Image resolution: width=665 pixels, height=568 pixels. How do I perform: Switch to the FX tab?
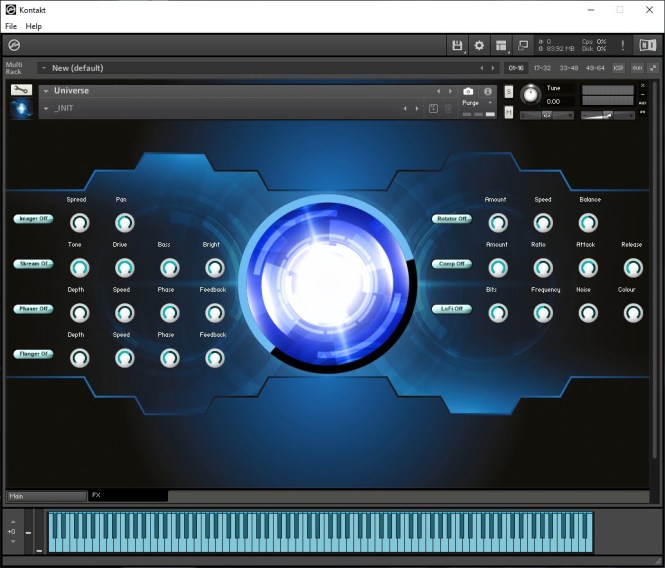click(x=97, y=495)
